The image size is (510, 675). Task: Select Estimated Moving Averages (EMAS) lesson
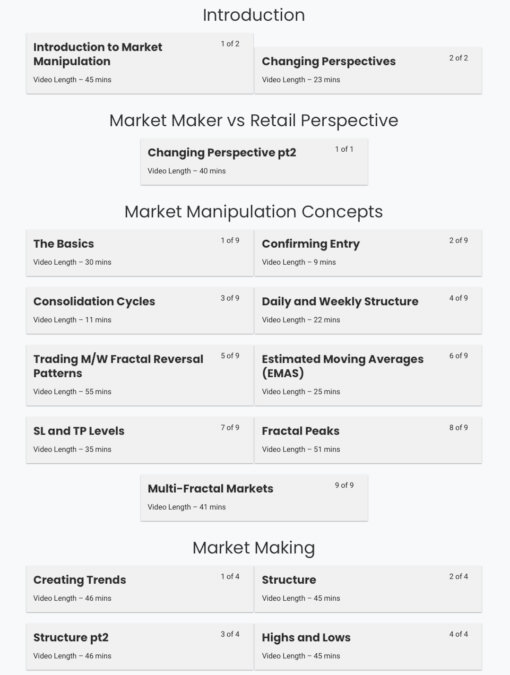pyautogui.click(x=368, y=375)
